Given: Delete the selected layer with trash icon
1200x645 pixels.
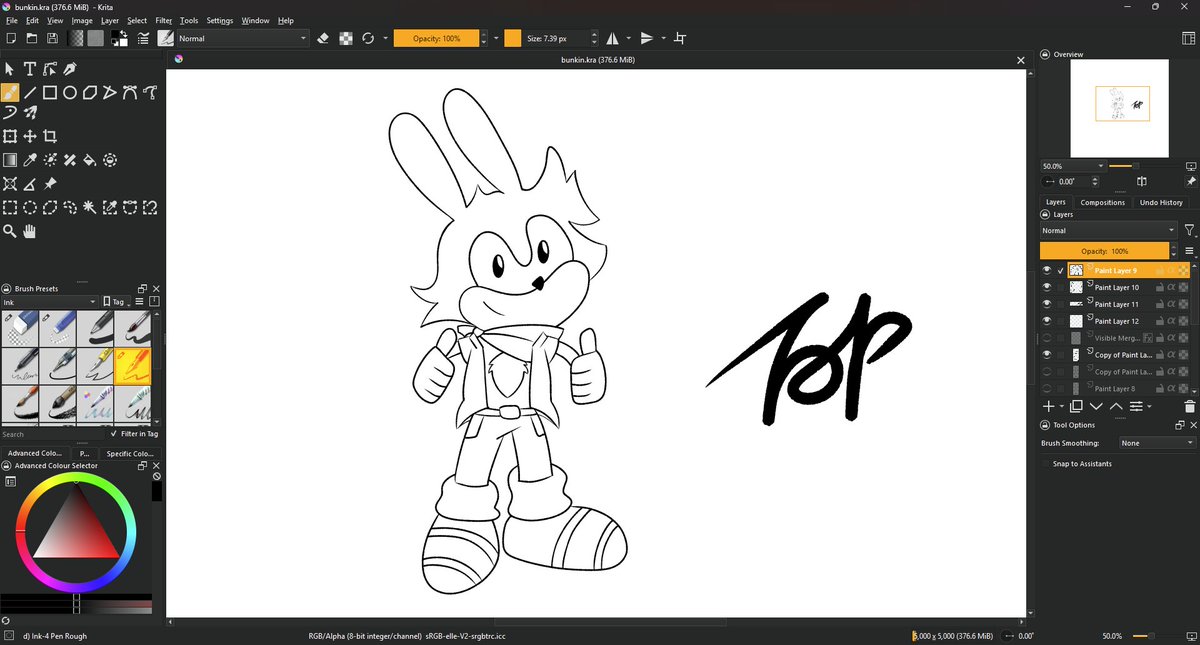Looking at the screenshot, I should tap(1189, 406).
